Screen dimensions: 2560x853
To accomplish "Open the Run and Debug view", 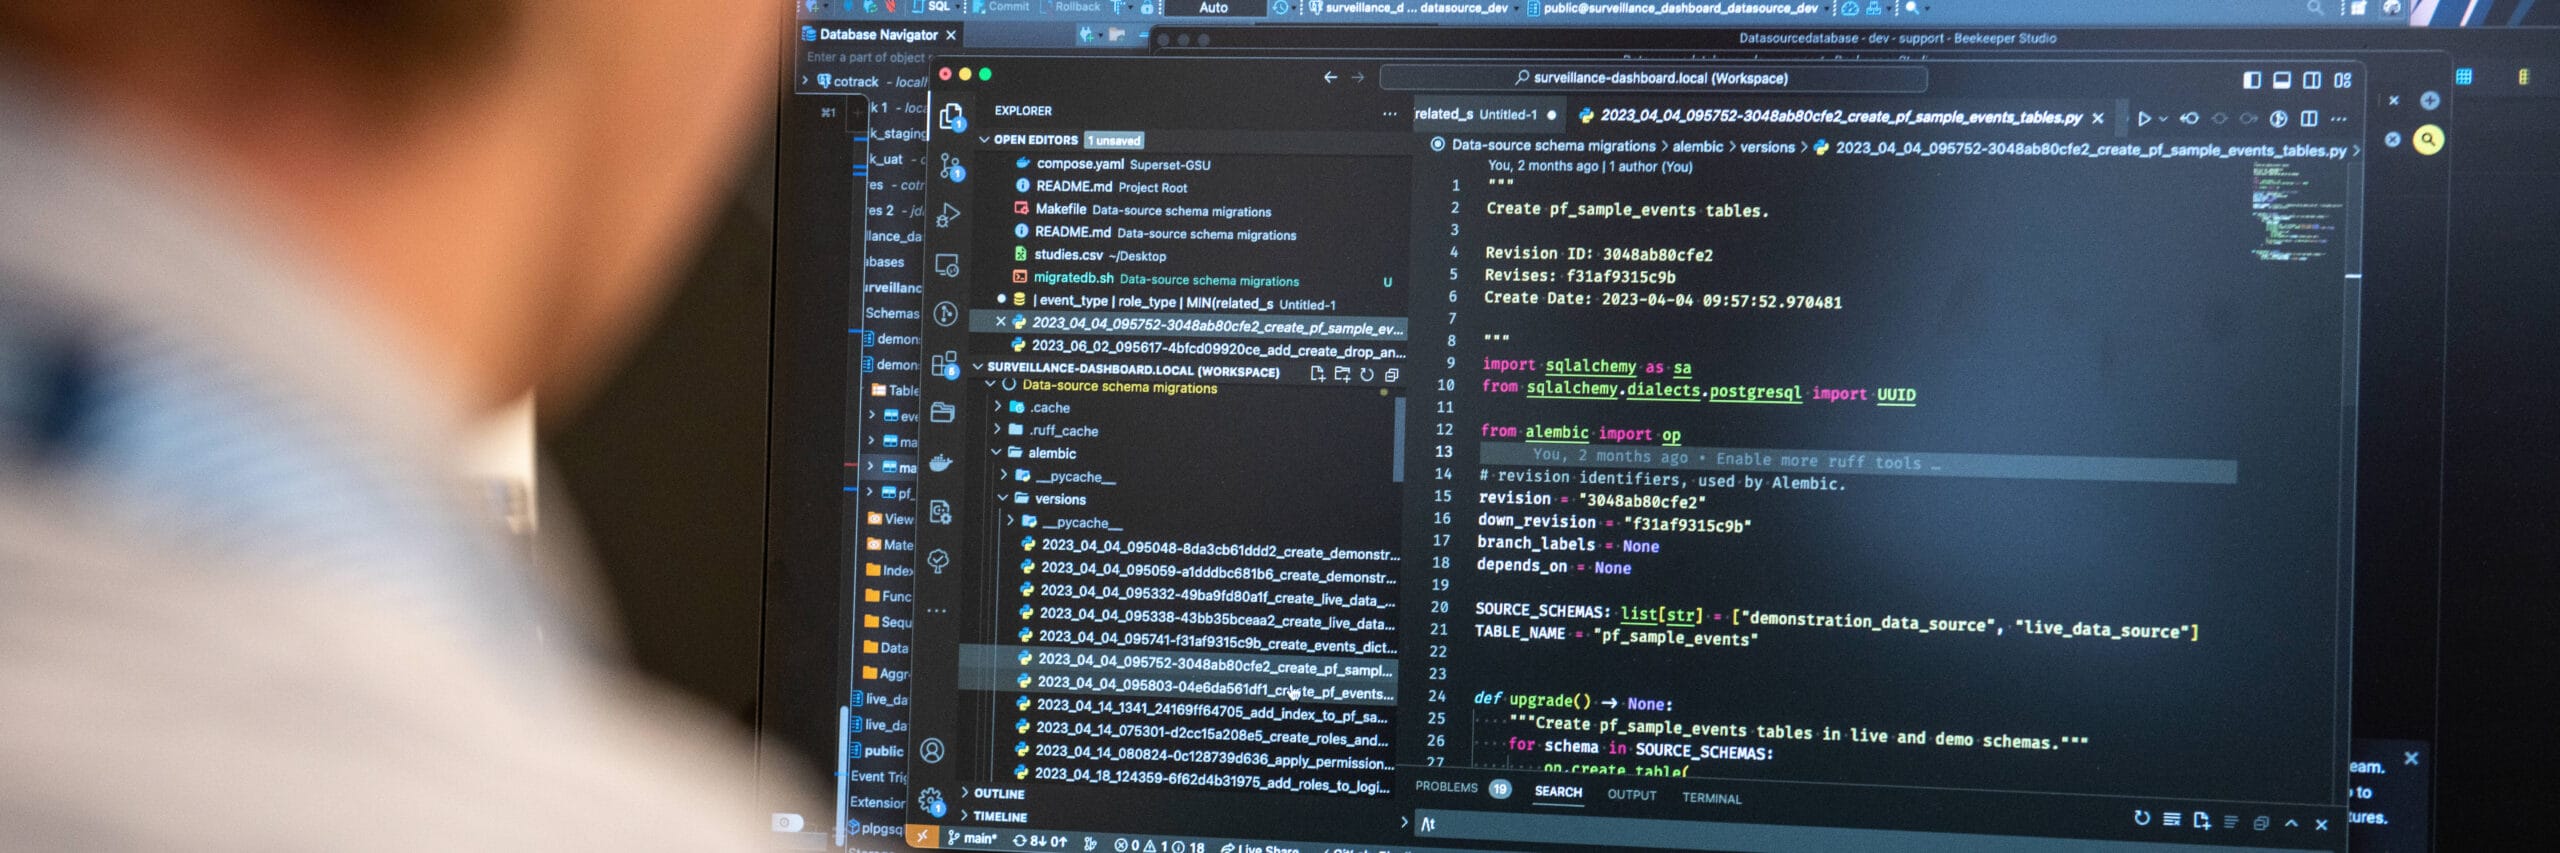I will [x=948, y=216].
